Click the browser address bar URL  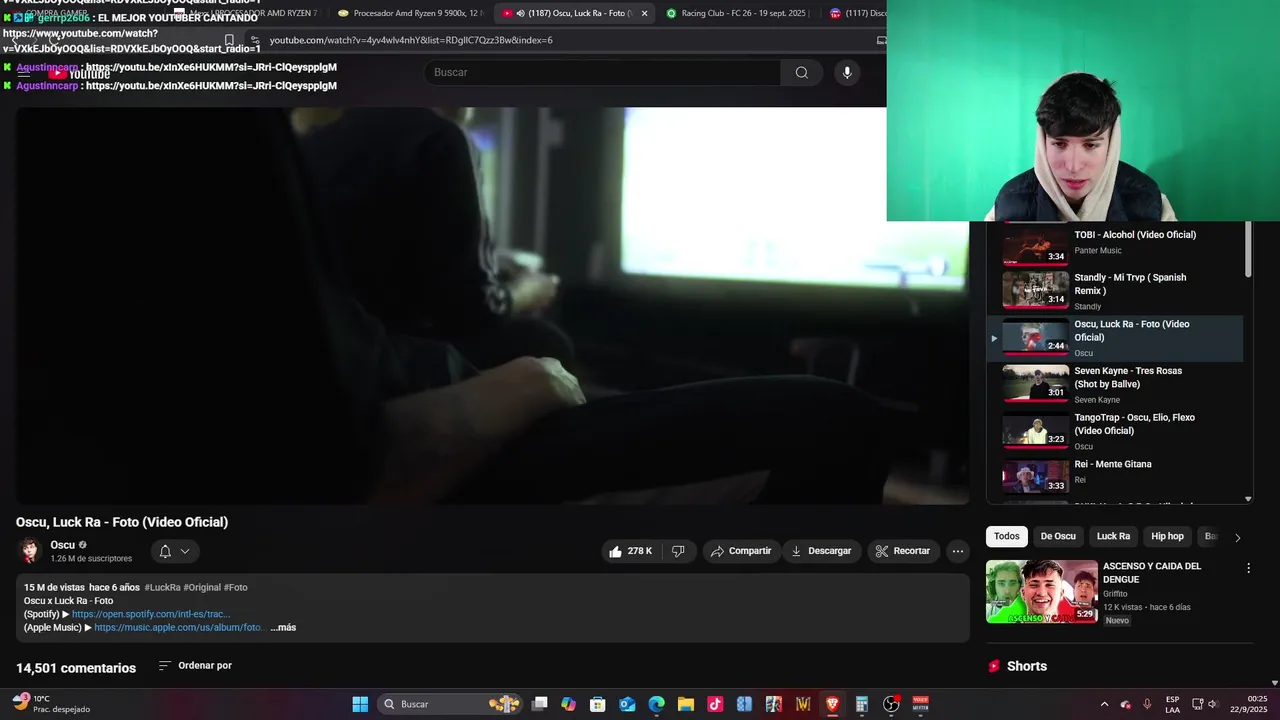tap(410, 40)
